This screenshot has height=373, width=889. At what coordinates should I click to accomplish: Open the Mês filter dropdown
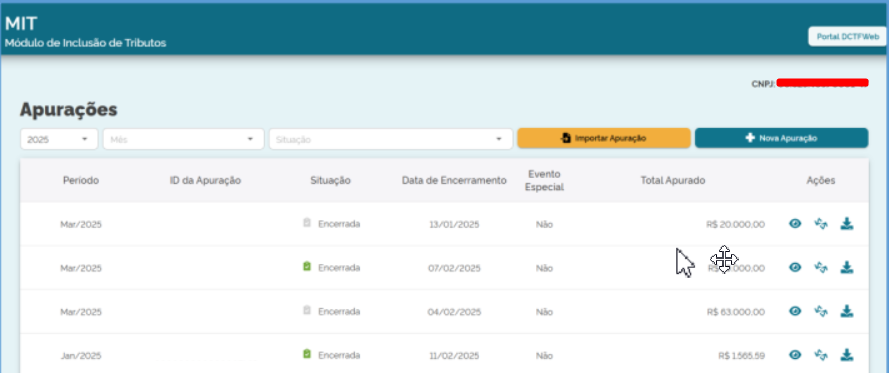pos(184,139)
